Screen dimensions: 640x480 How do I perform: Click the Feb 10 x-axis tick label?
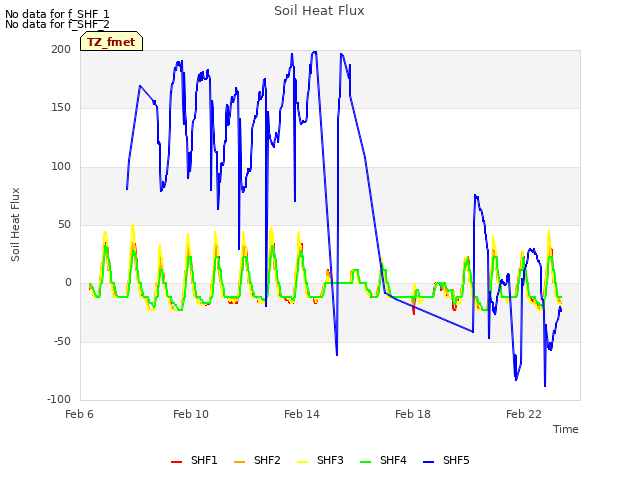191,414
